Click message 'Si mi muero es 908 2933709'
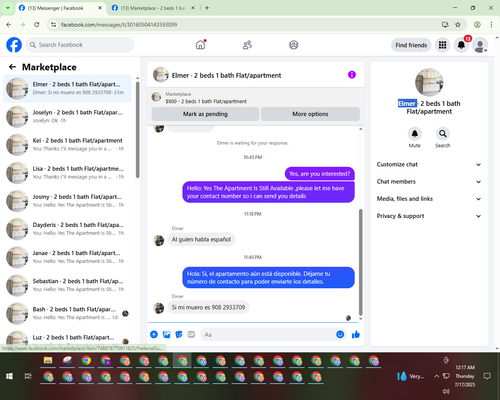Screen dimensions: 500x400 [208, 307]
